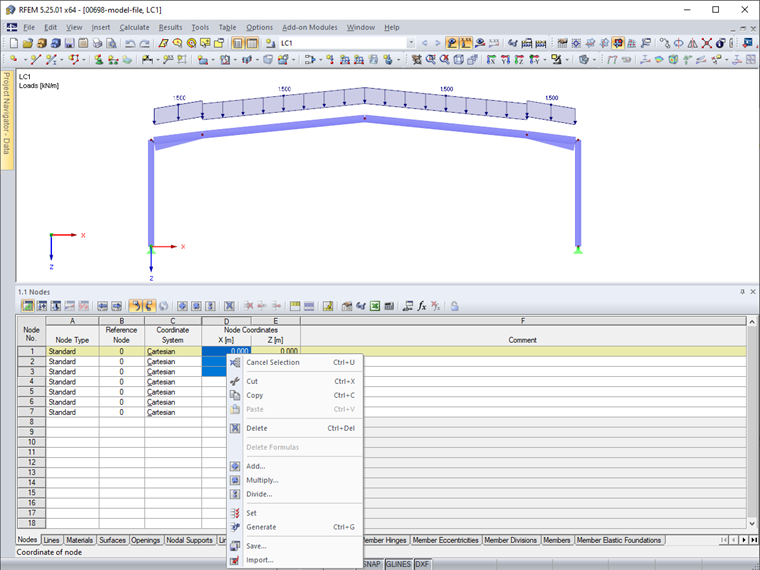Go to the previous load case arrow

point(425,43)
